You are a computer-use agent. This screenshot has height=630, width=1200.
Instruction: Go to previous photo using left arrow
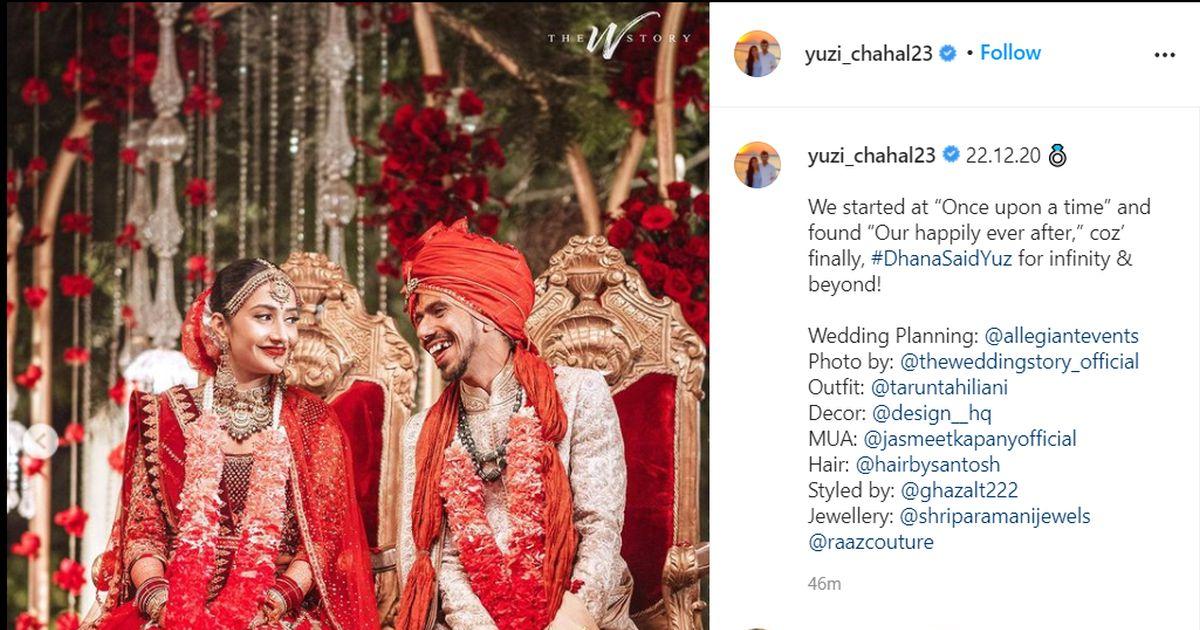40,440
